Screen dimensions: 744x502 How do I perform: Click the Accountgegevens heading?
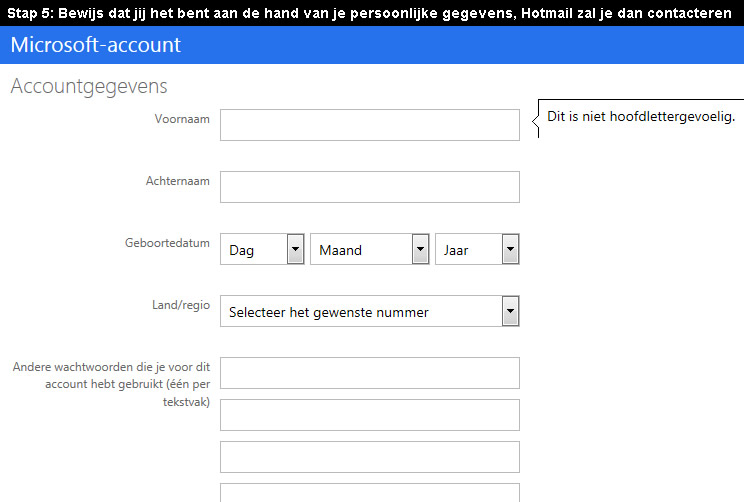tap(89, 86)
